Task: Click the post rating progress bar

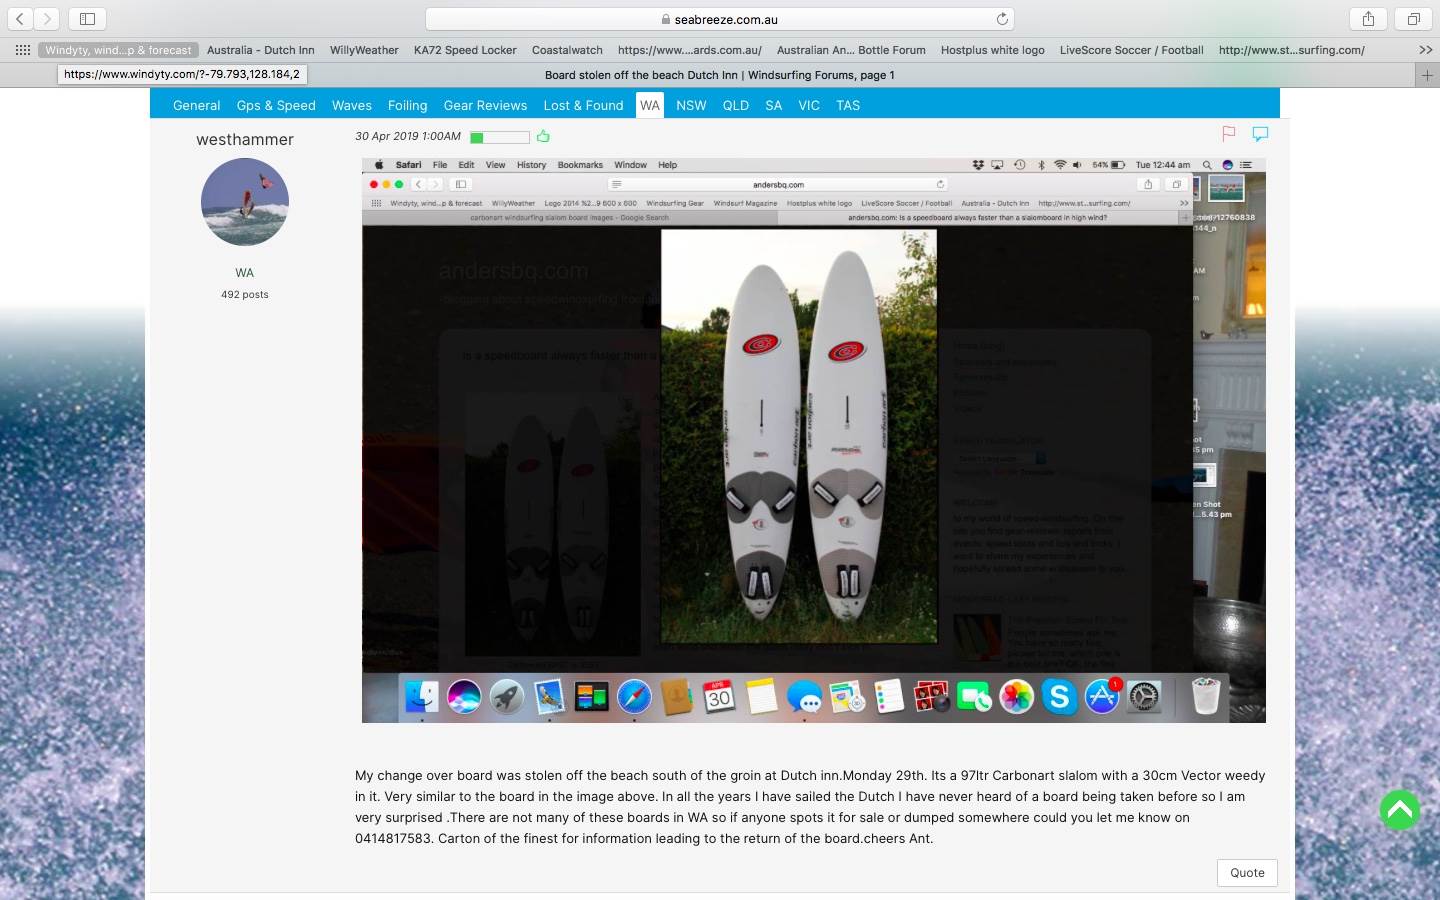Action: (x=500, y=137)
